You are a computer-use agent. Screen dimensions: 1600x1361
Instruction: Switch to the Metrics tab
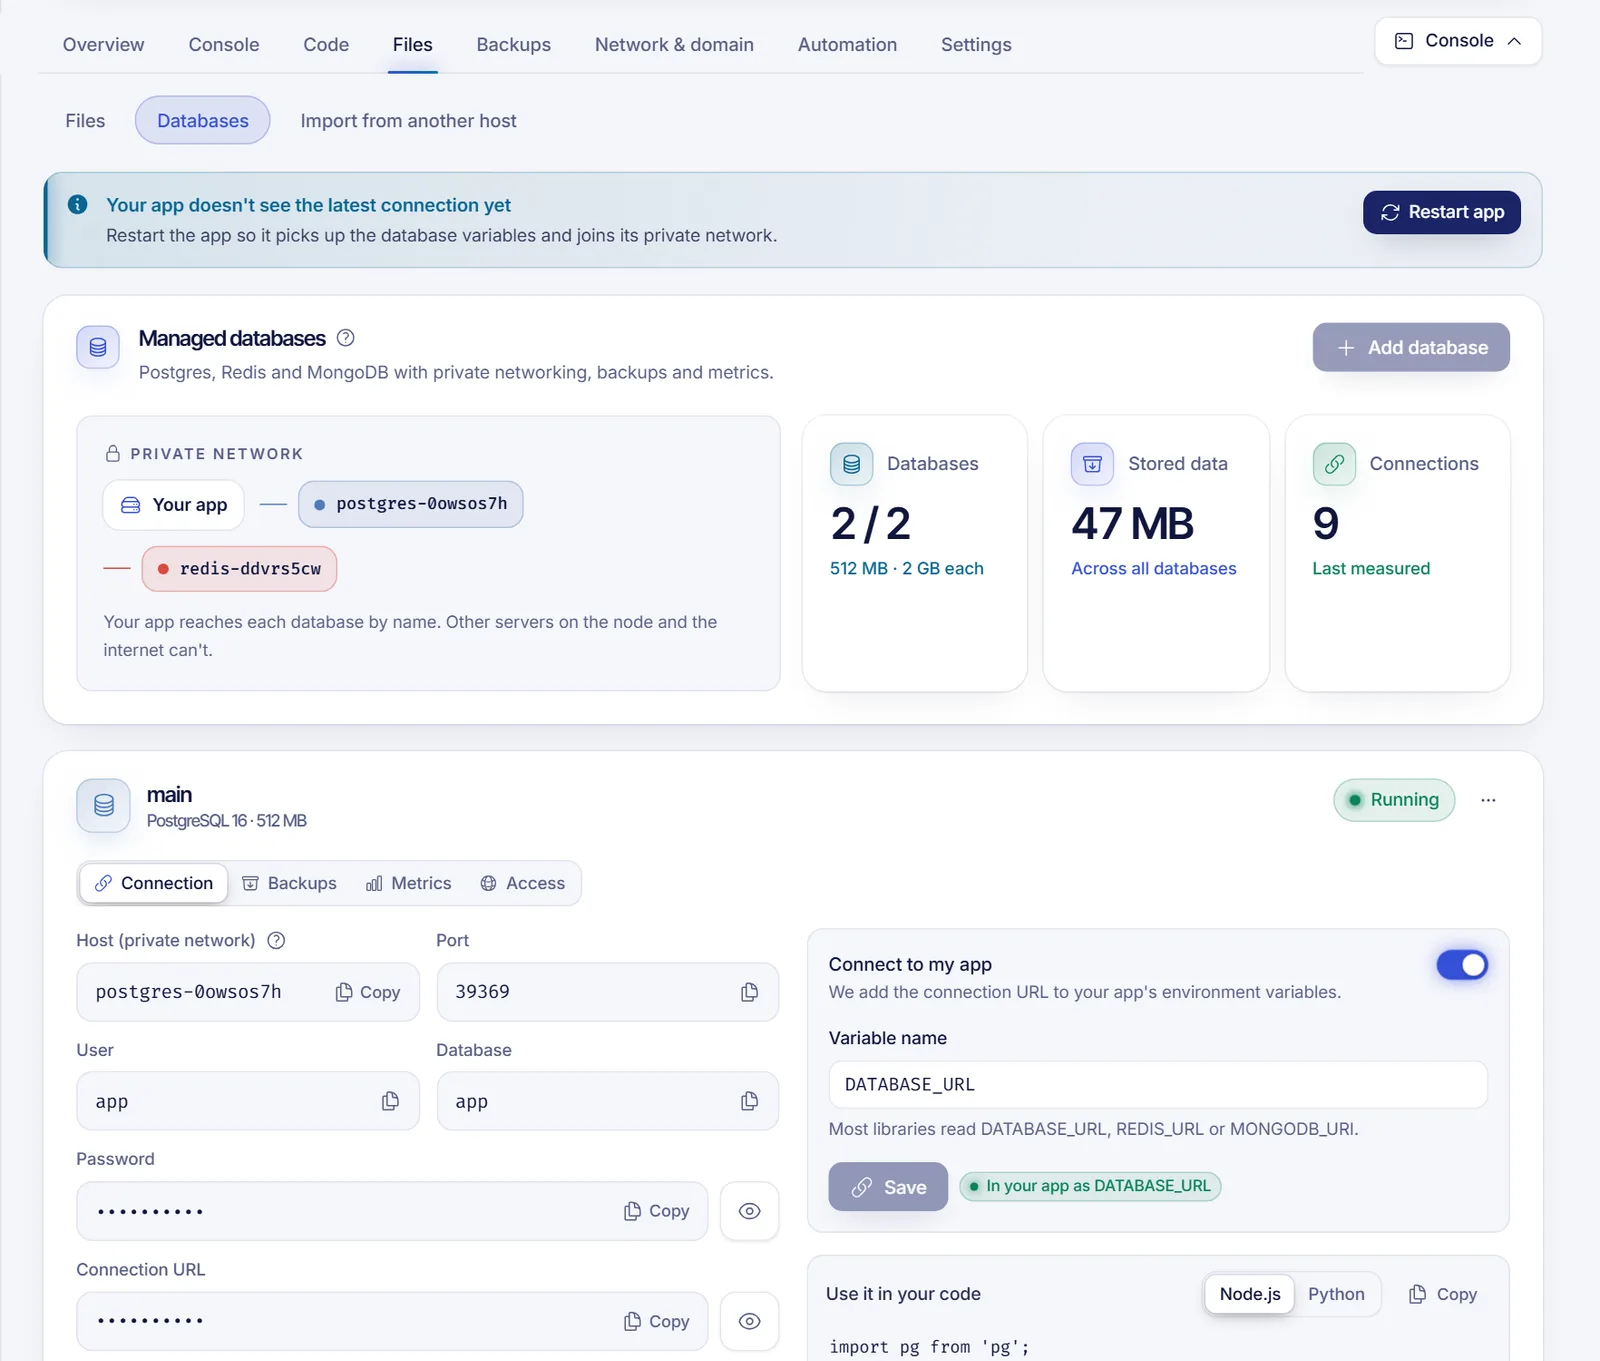click(x=408, y=883)
